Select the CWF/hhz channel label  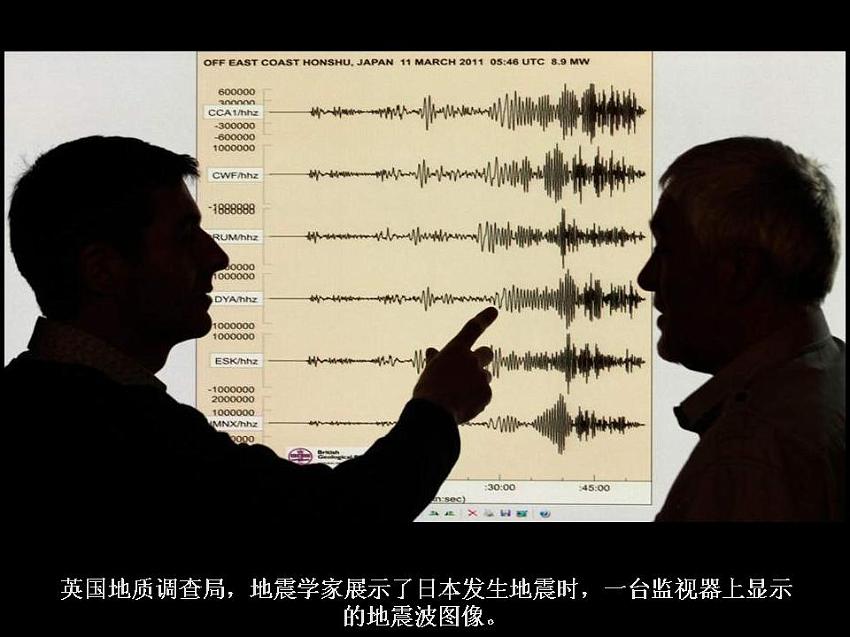click(x=236, y=175)
